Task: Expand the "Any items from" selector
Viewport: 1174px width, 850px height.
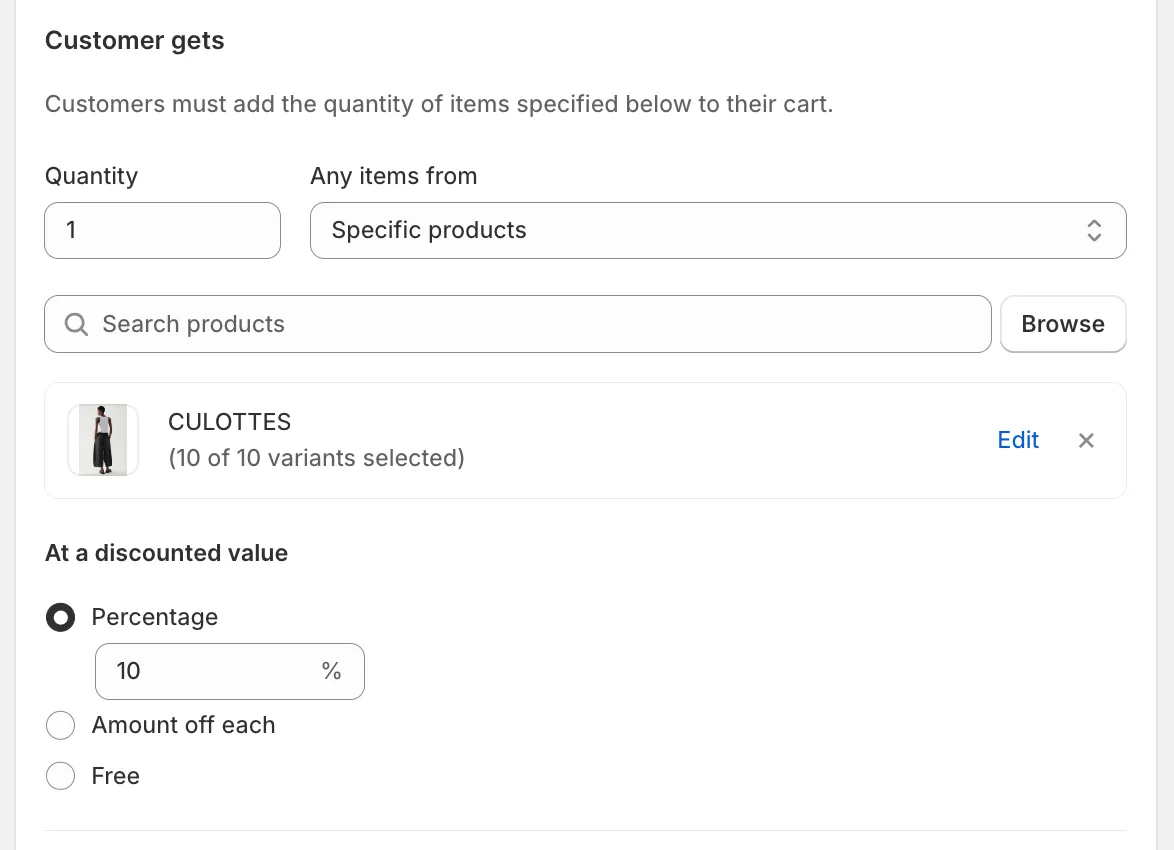Action: [718, 230]
